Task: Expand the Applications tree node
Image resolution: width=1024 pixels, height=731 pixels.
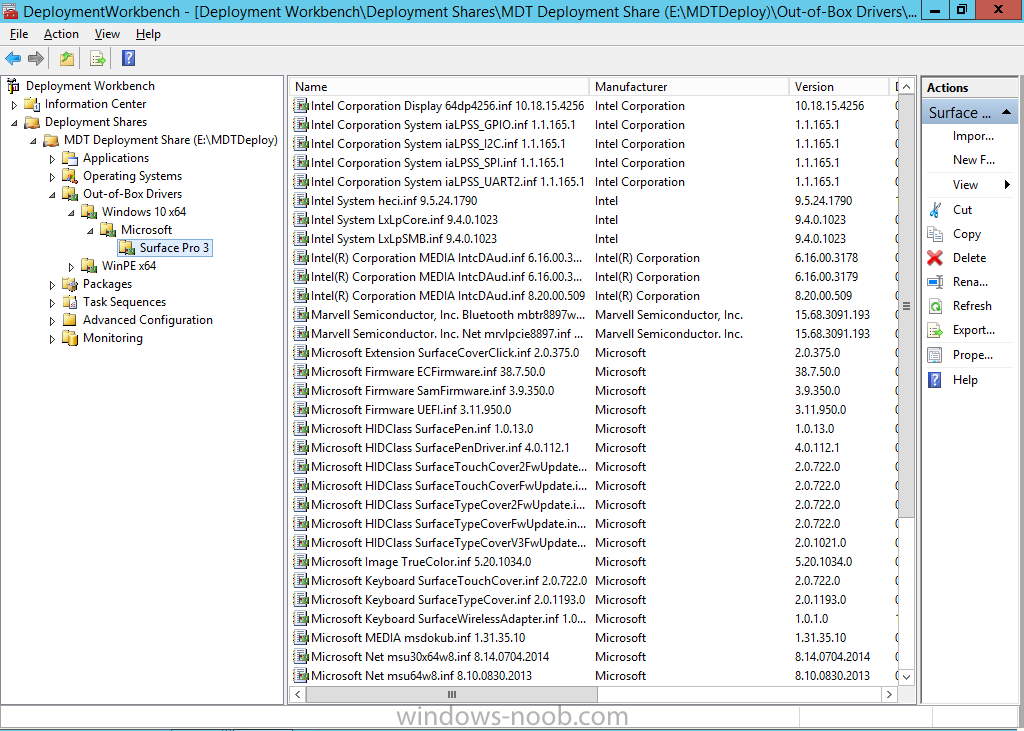Action: [x=52, y=159]
